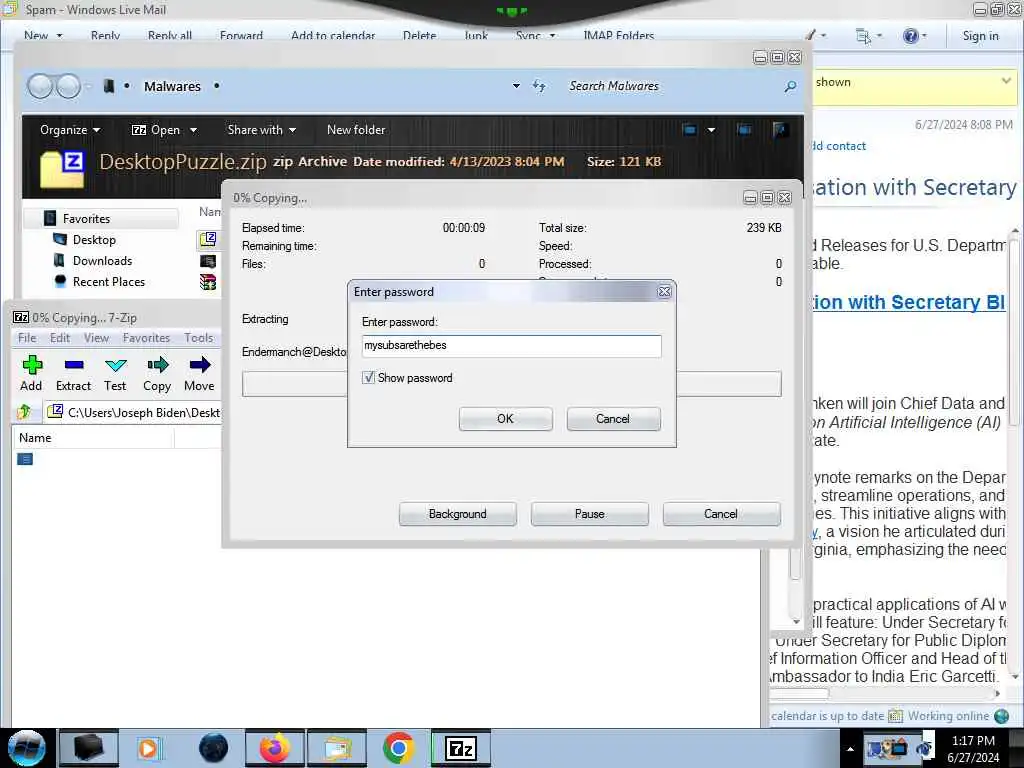Open the Windows Live Mail help icon
Screen dimensions: 1024x768
tap(910, 36)
